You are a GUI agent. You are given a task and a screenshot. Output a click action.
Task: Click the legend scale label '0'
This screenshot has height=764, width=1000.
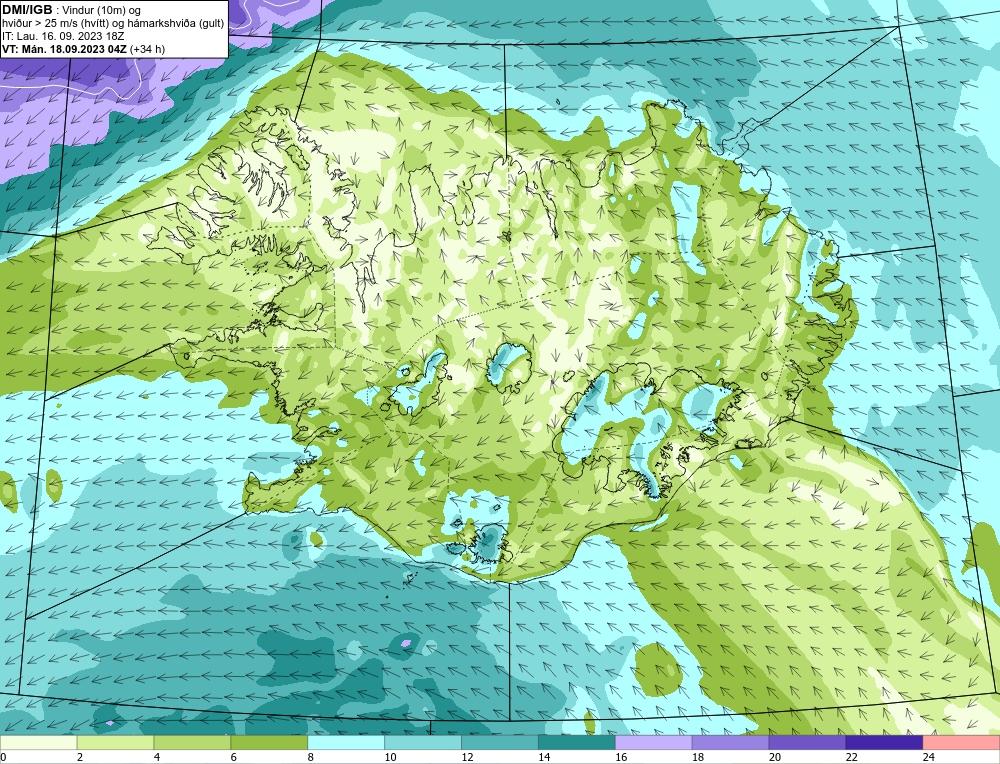[3, 757]
